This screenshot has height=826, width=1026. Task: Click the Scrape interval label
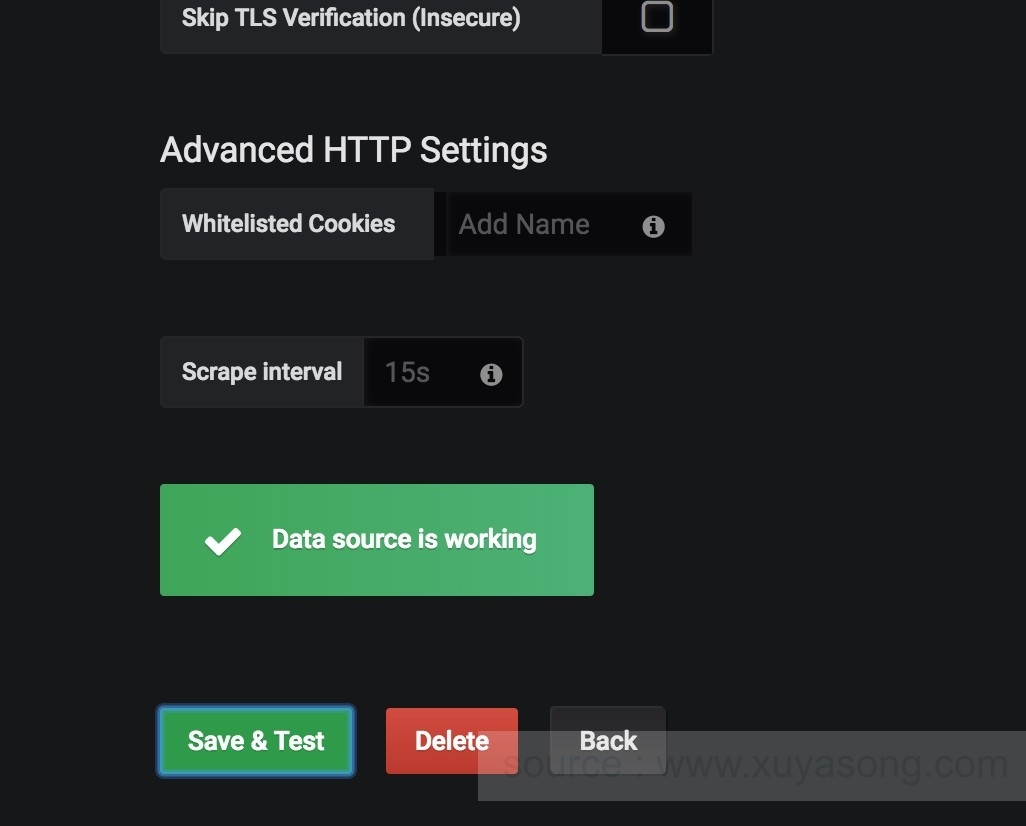262,372
